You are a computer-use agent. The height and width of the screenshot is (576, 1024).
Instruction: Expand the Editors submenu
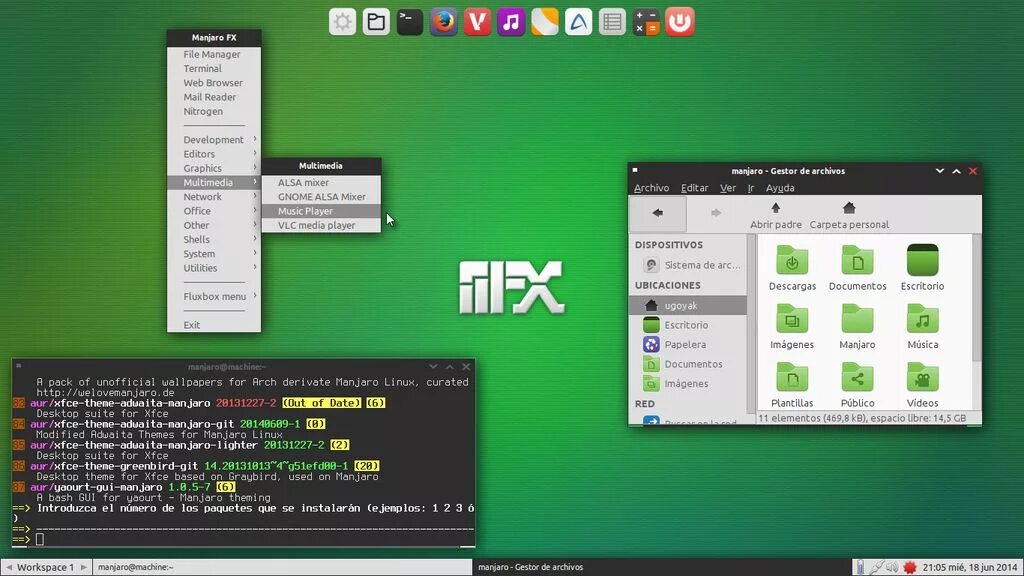point(214,154)
